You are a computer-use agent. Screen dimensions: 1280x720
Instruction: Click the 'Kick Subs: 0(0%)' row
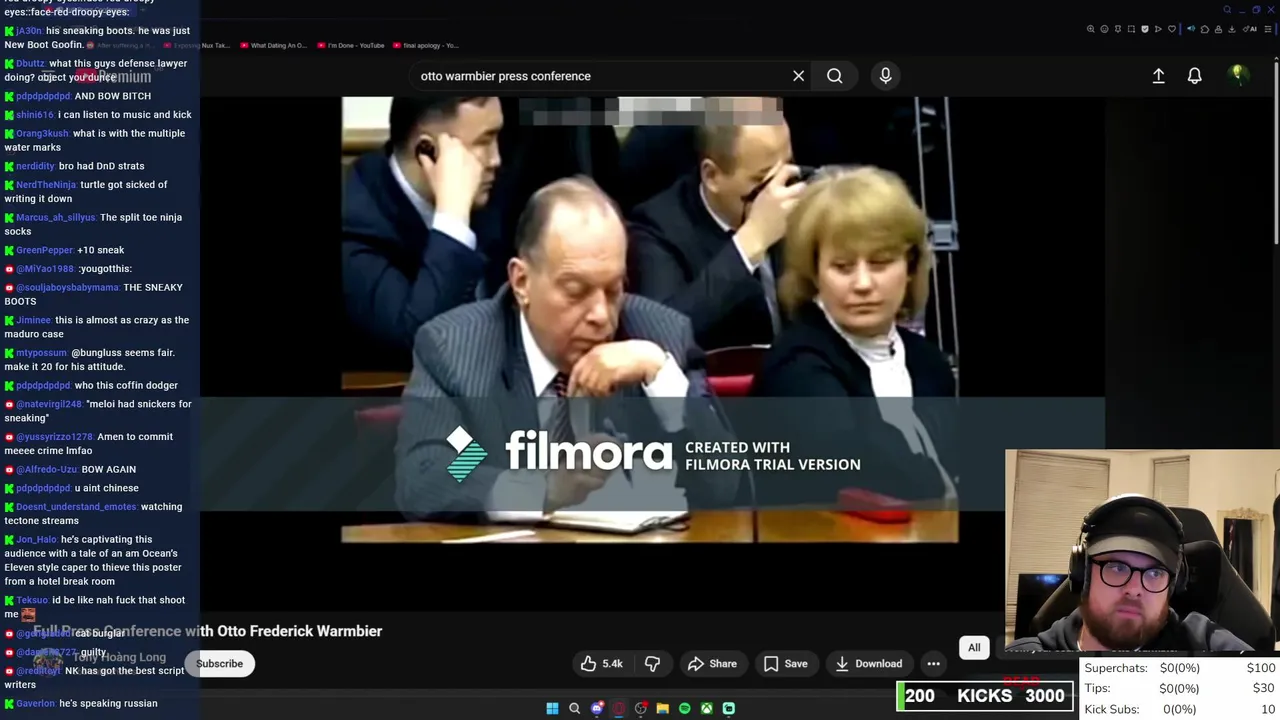(x=1180, y=709)
